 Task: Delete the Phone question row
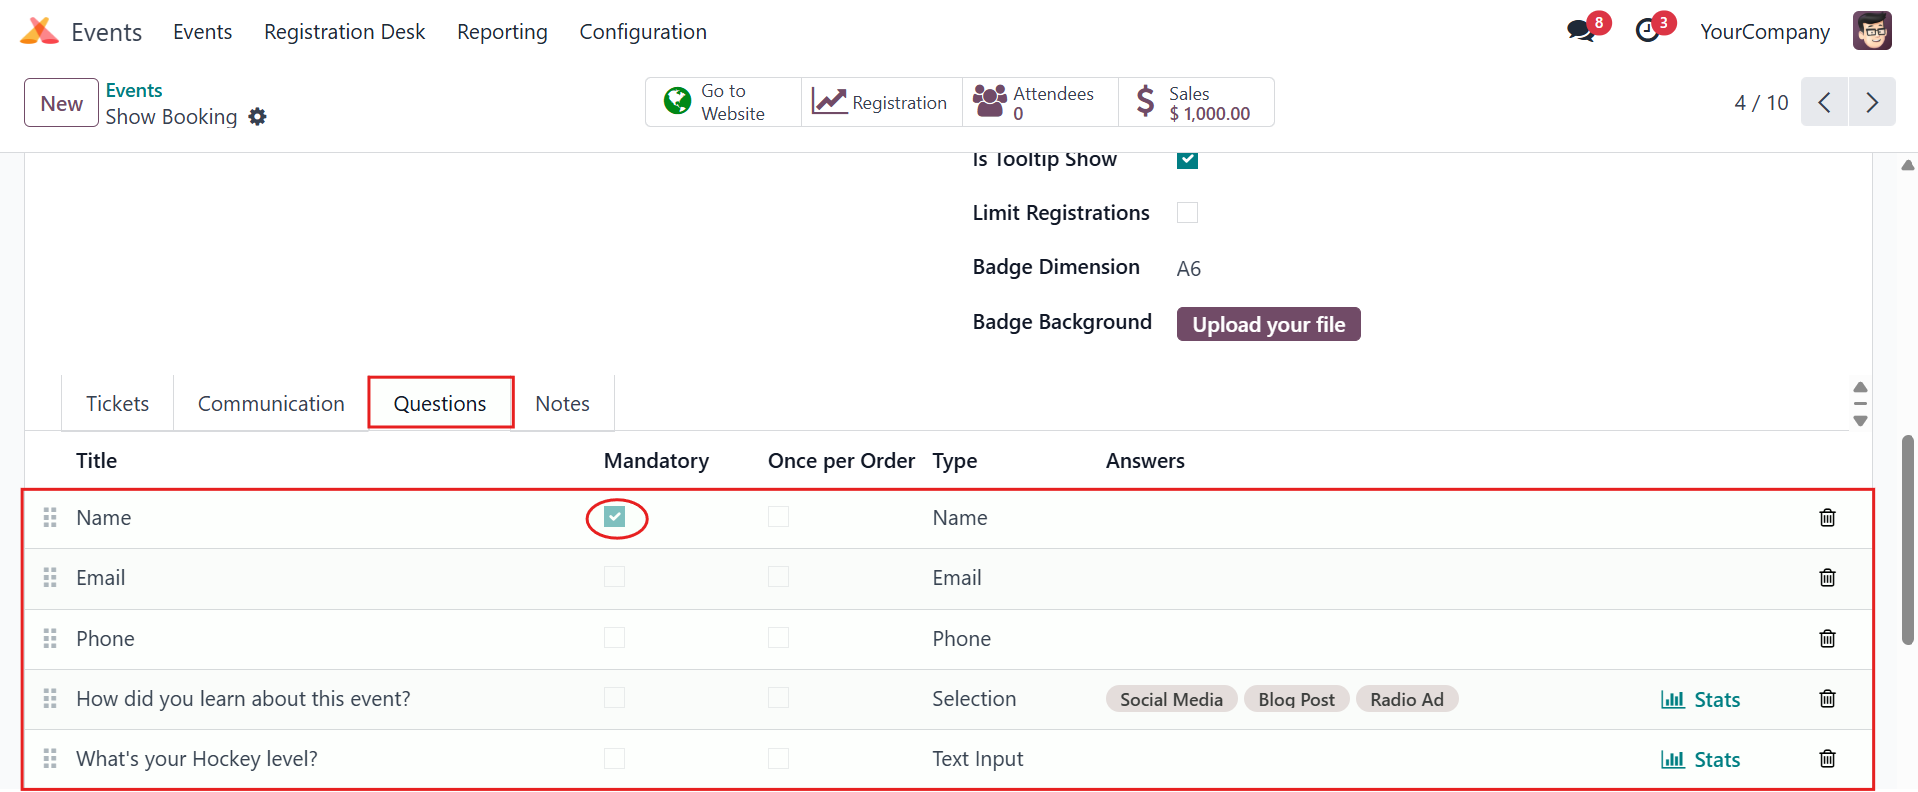pyautogui.click(x=1827, y=639)
